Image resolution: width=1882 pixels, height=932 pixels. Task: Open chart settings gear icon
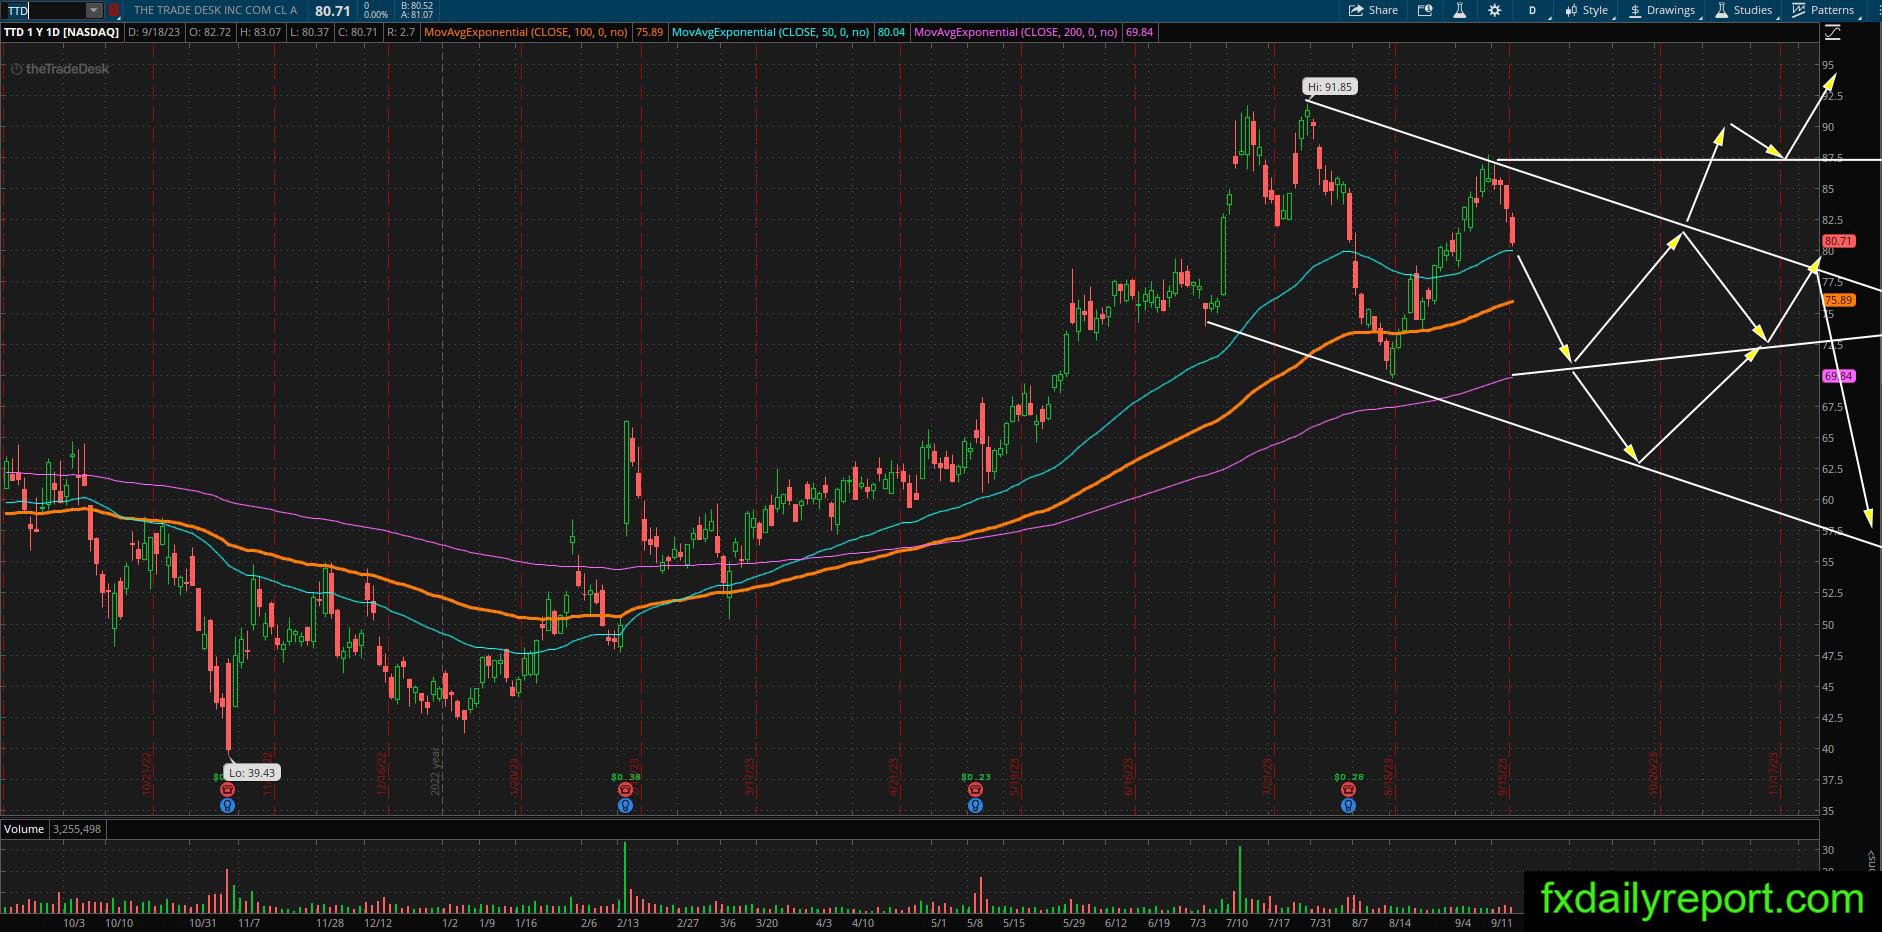pyautogui.click(x=1494, y=10)
